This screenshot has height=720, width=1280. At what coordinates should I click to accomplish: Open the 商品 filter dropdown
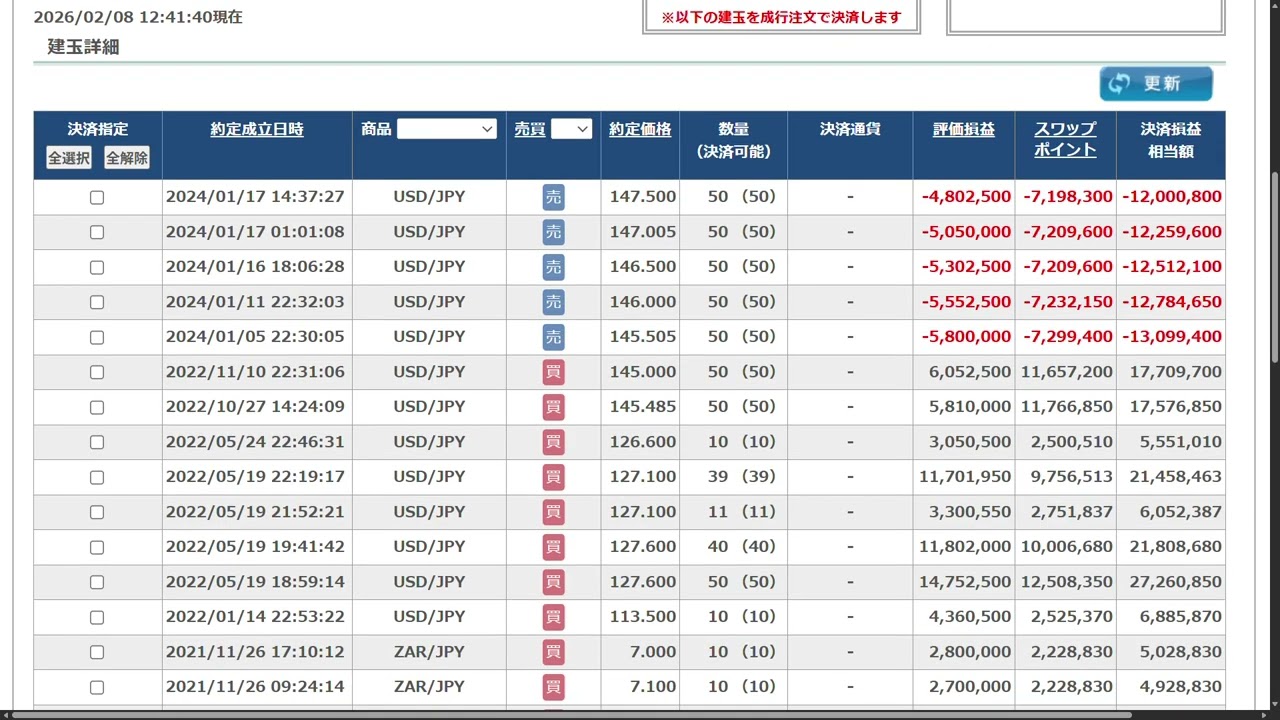446,129
